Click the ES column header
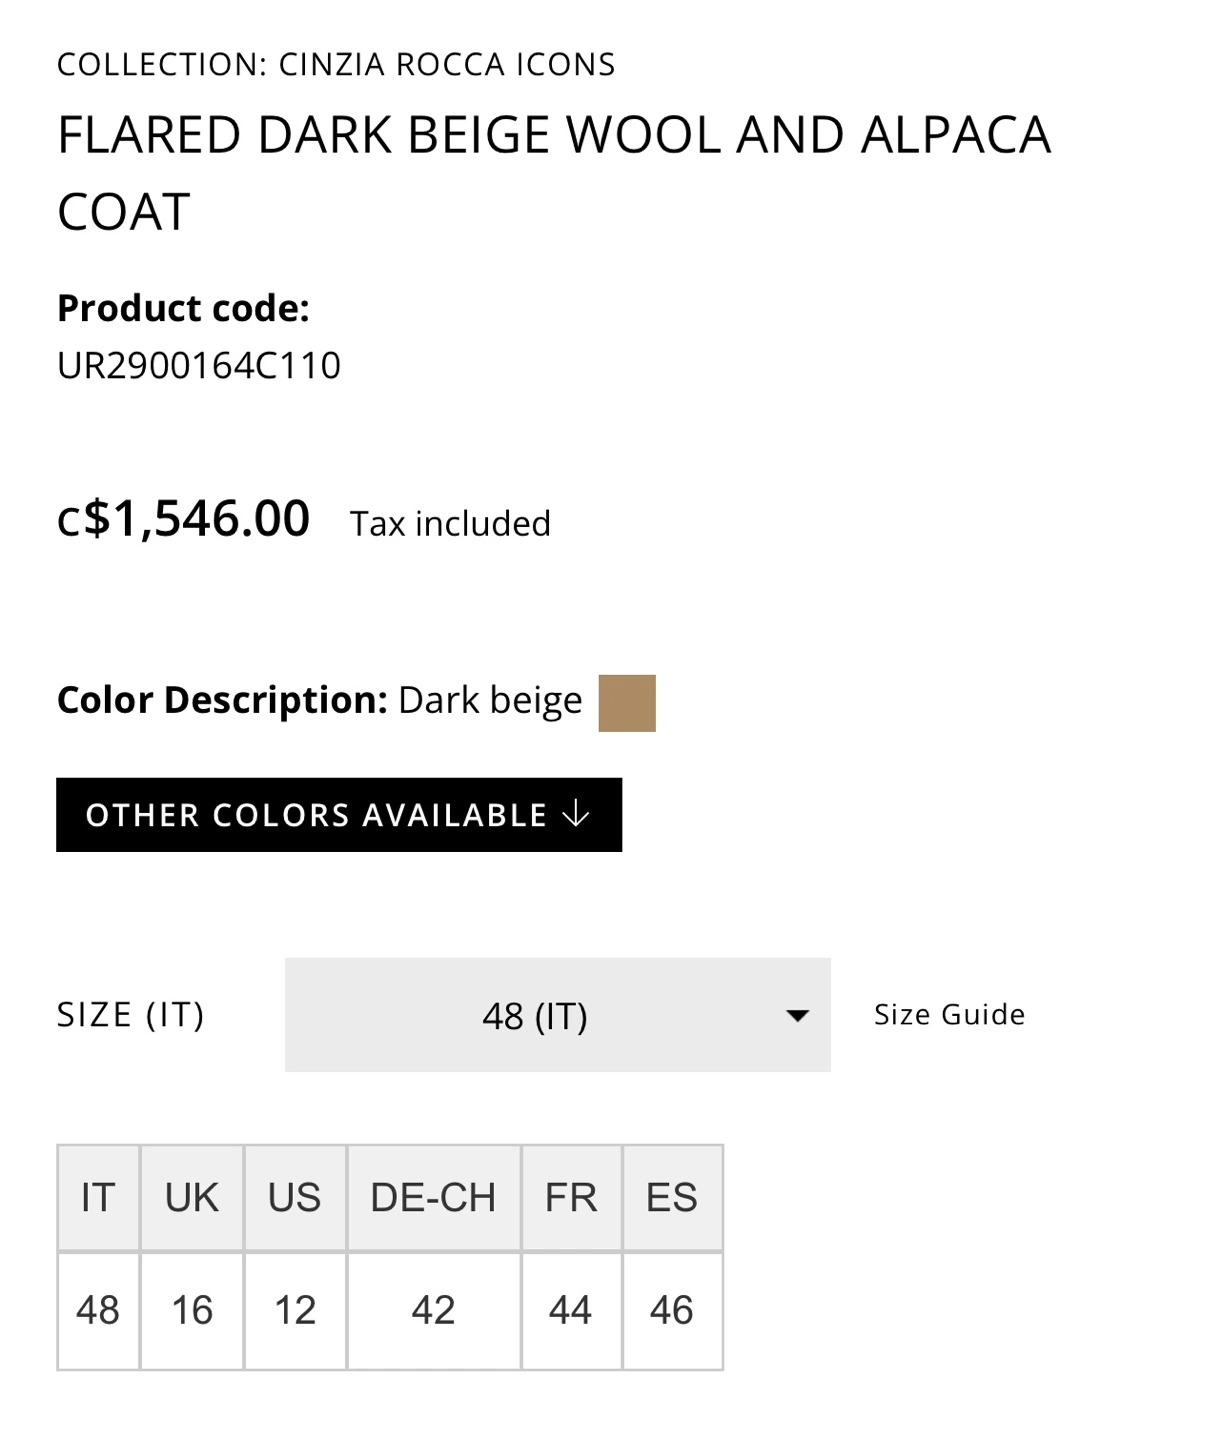This screenshot has height=1440, width=1223. (x=672, y=1198)
